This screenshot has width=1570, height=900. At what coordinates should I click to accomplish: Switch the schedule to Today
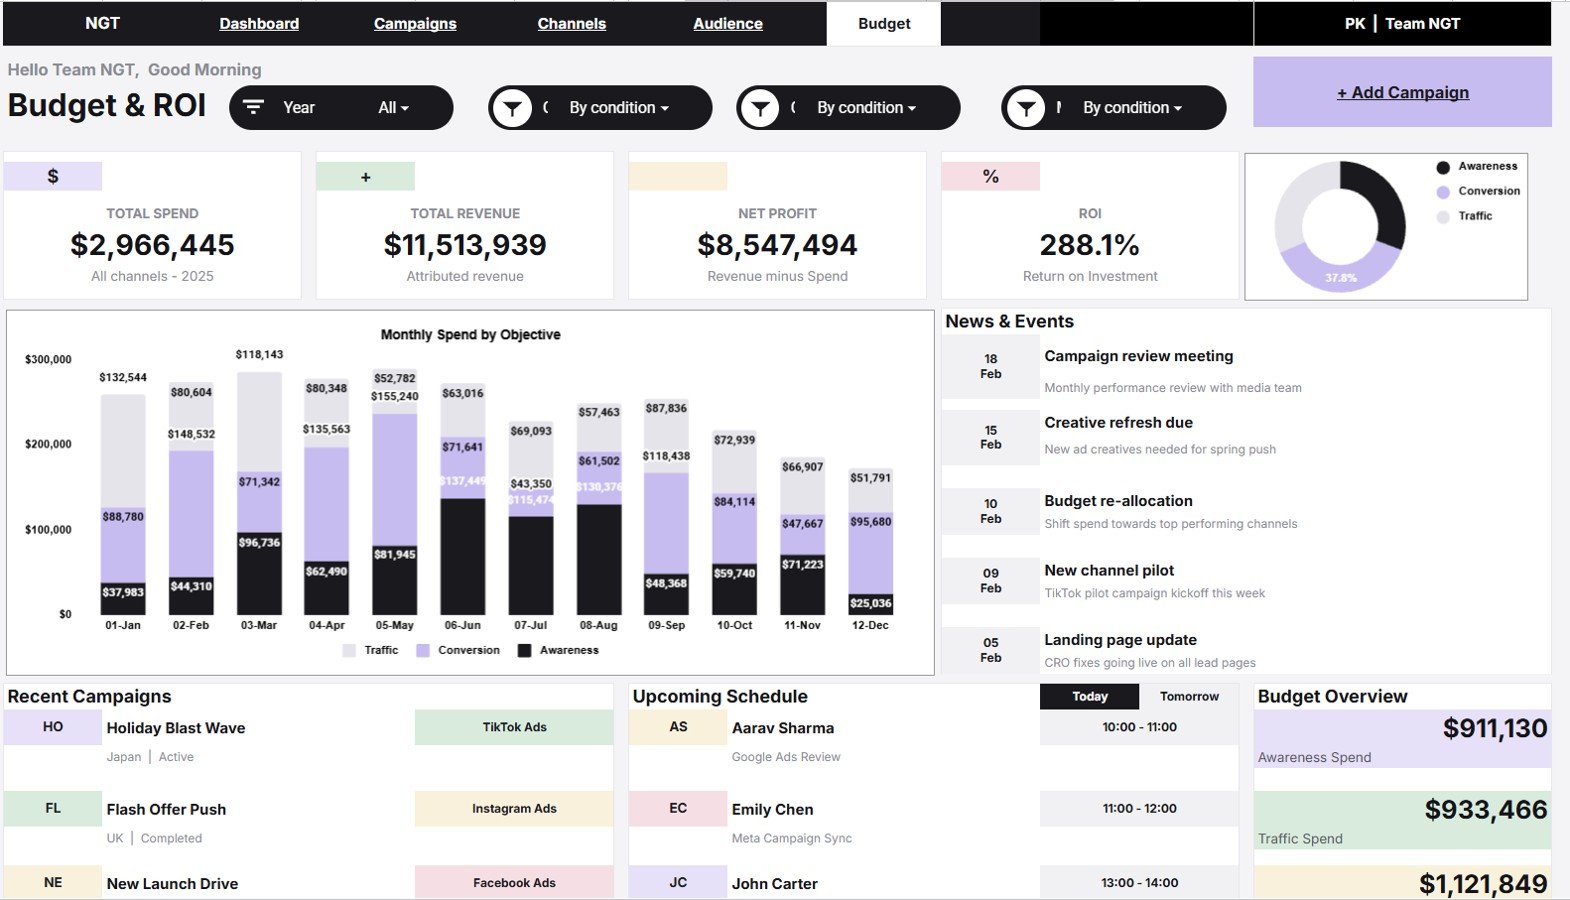click(x=1089, y=696)
